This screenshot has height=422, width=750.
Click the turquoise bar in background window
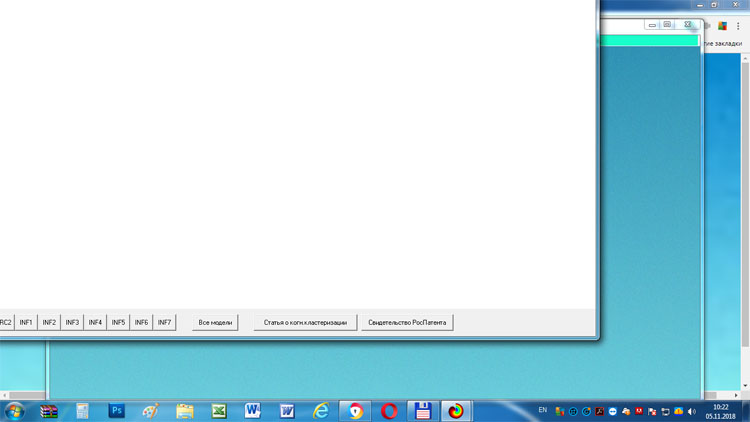pyautogui.click(x=650, y=41)
